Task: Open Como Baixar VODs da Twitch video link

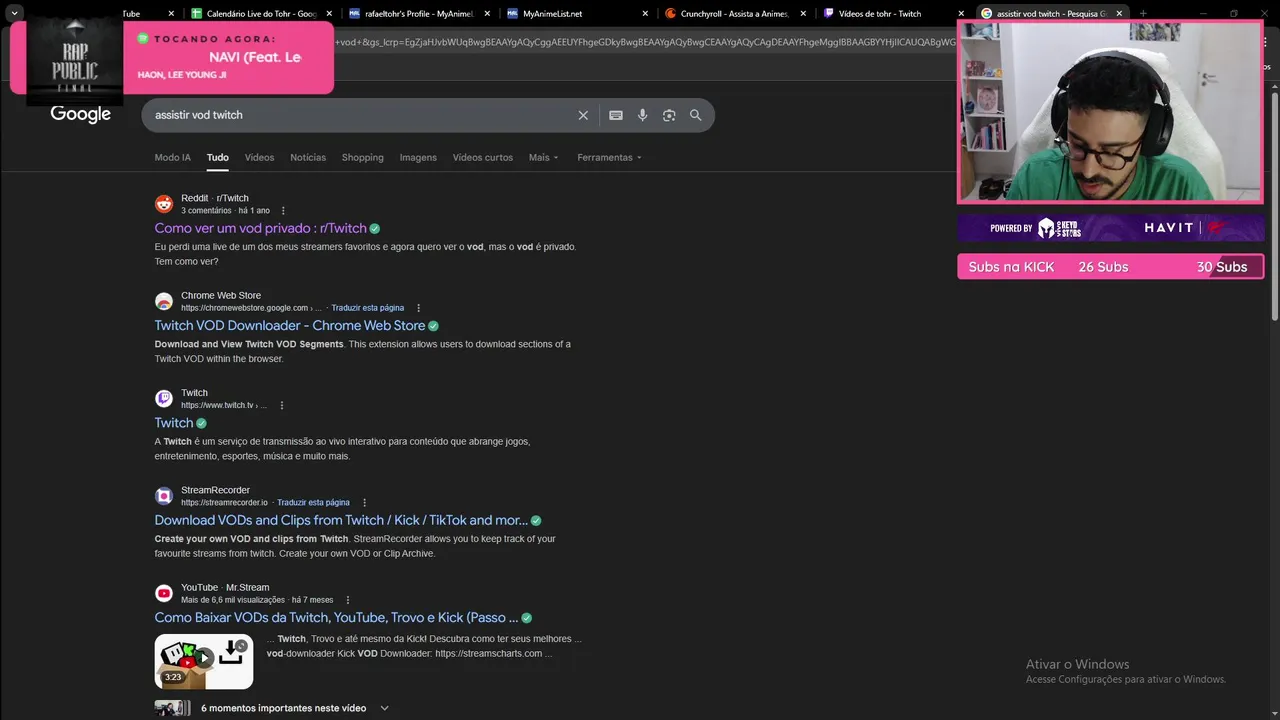Action: coord(336,617)
